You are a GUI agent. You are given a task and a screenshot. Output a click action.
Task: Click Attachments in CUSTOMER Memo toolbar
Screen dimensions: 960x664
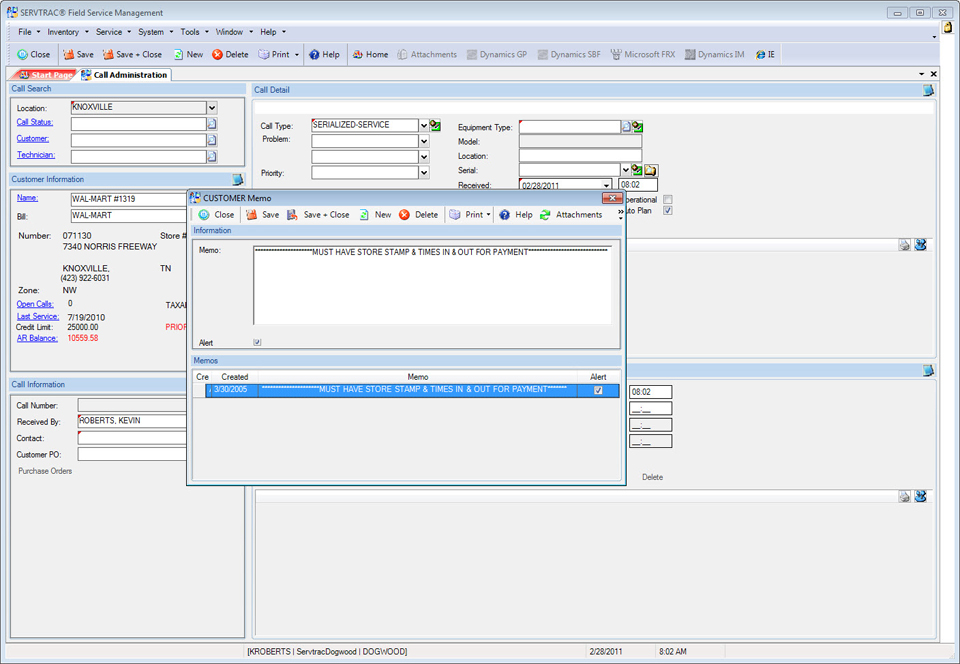point(571,215)
